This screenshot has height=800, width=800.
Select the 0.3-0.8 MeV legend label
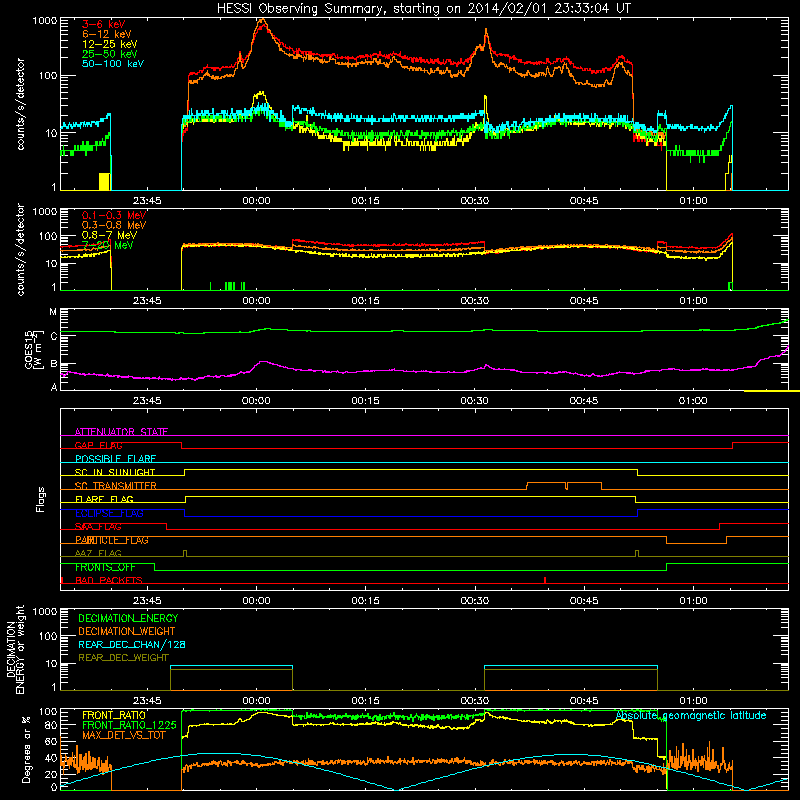coord(114,225)
